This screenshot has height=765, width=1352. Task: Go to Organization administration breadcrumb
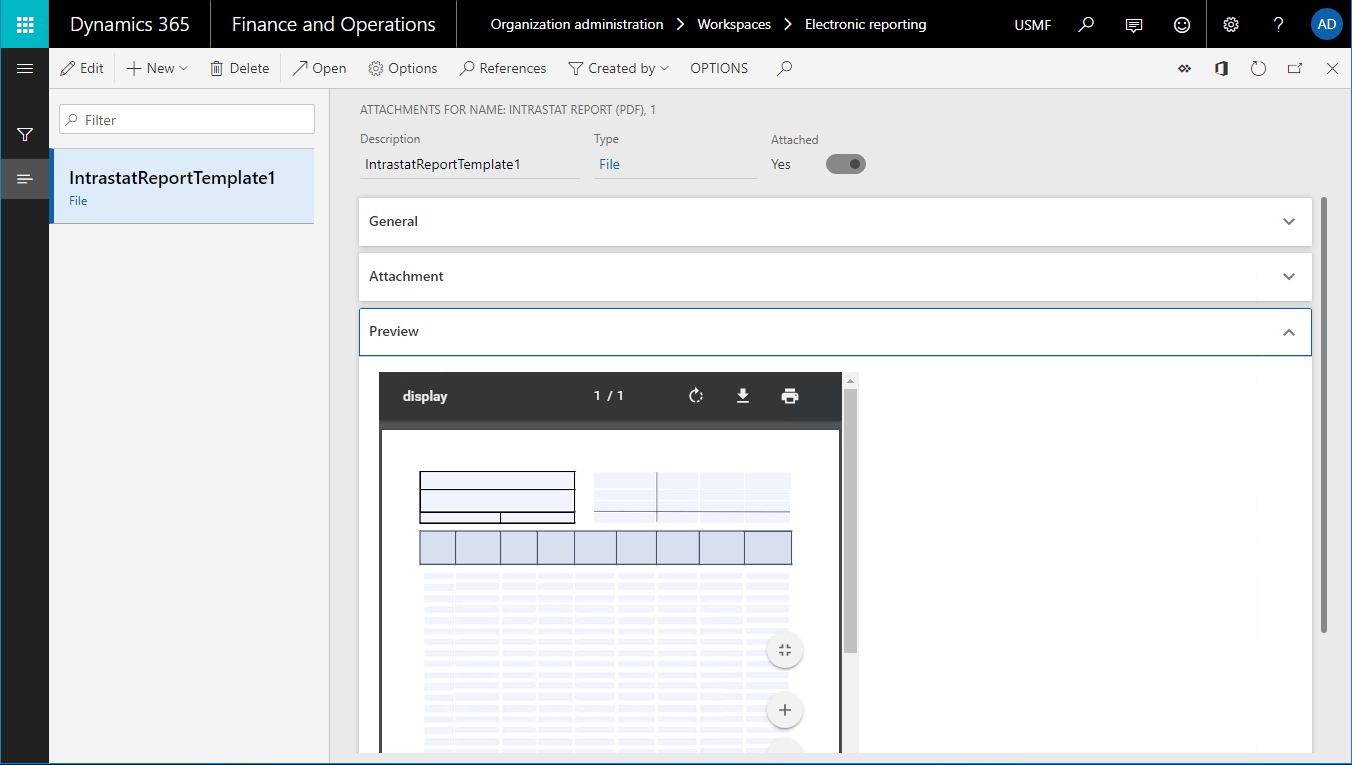(577, 24)
